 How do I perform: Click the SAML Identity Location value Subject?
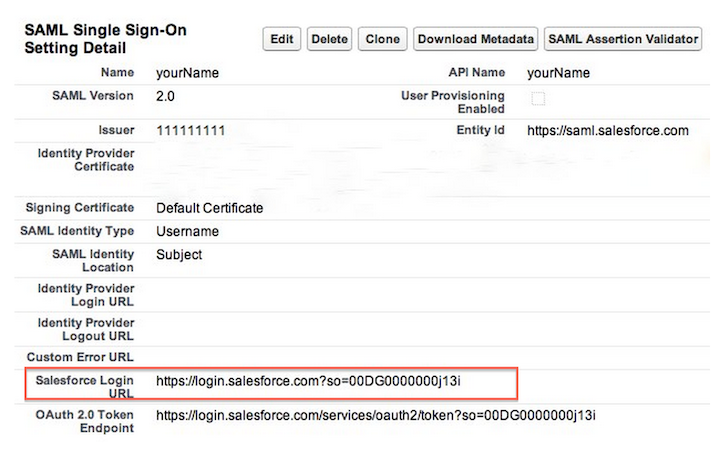point(179,254)
